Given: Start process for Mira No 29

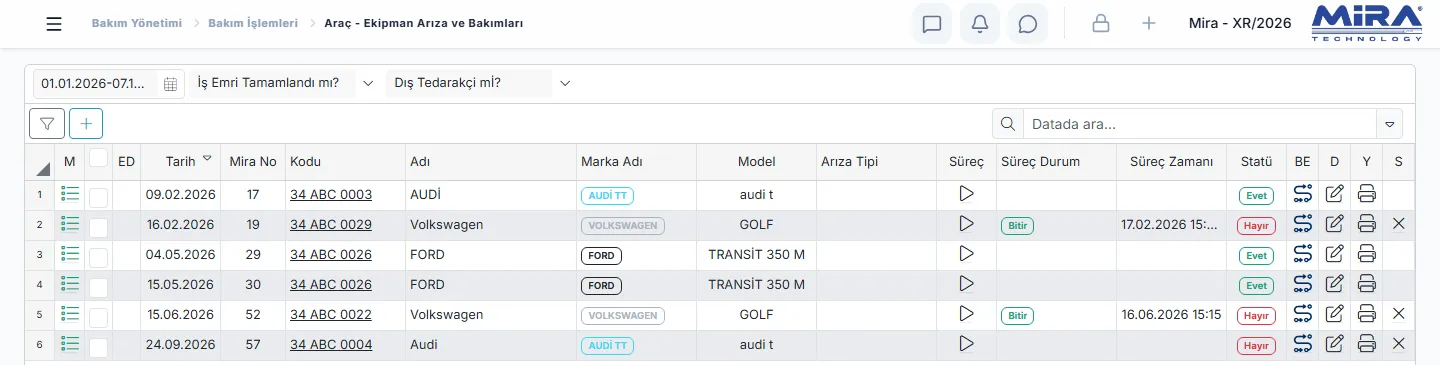Looking at the screenshot, I should click(966, 254).
